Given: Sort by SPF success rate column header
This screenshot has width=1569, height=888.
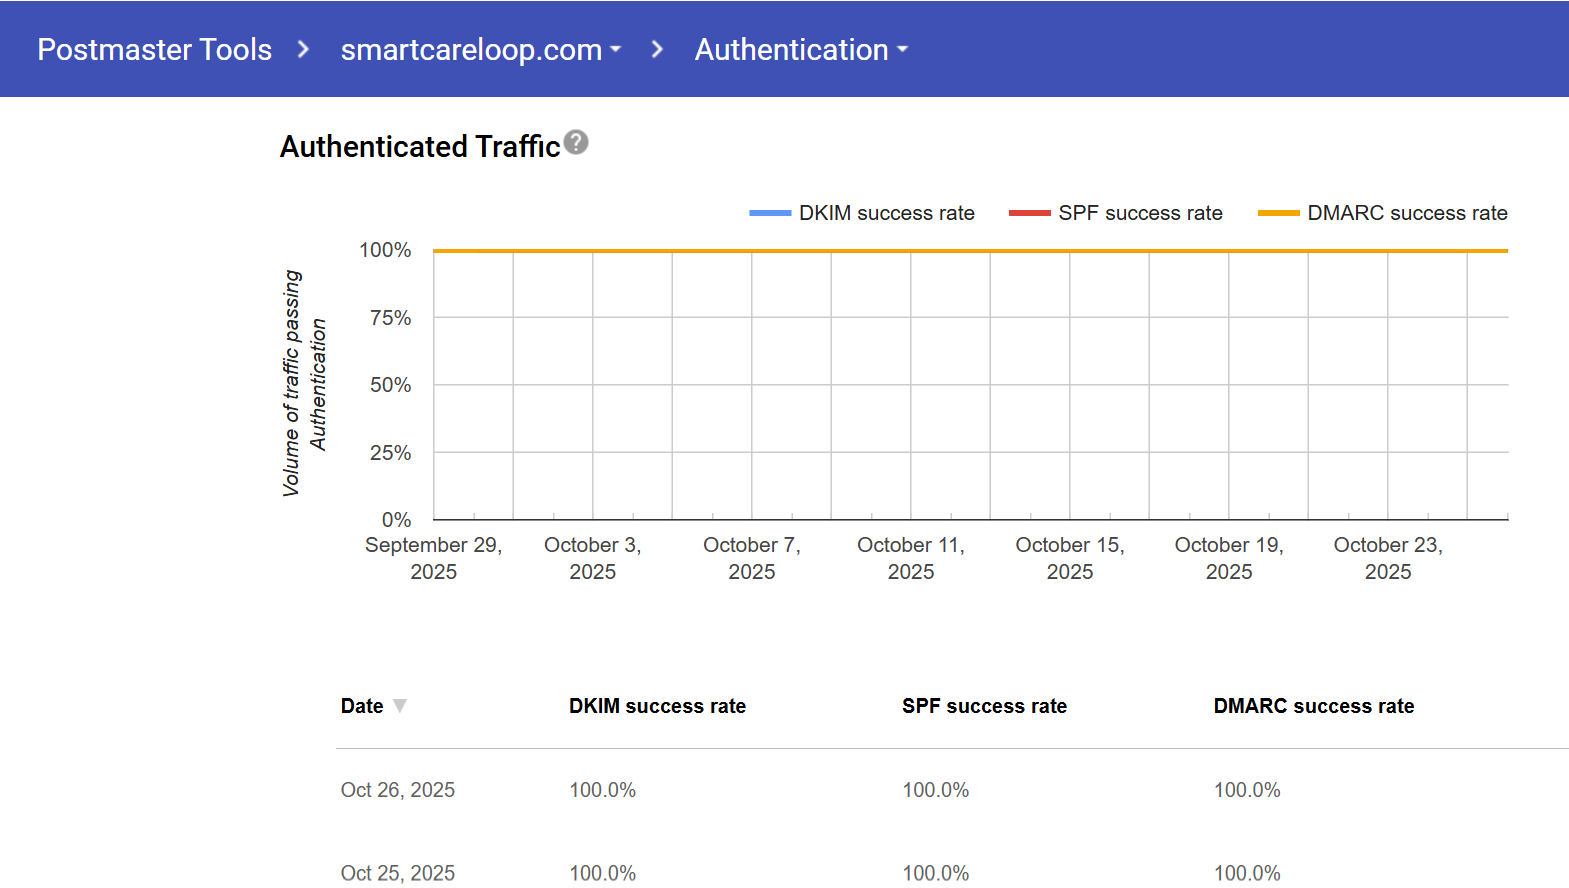Looking at the screenshot, I should point(984,706).
